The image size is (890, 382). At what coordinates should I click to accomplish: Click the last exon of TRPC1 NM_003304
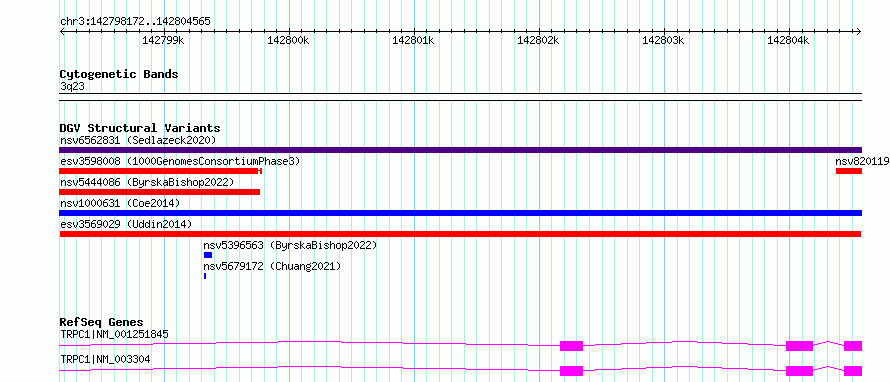click(853, 371)
